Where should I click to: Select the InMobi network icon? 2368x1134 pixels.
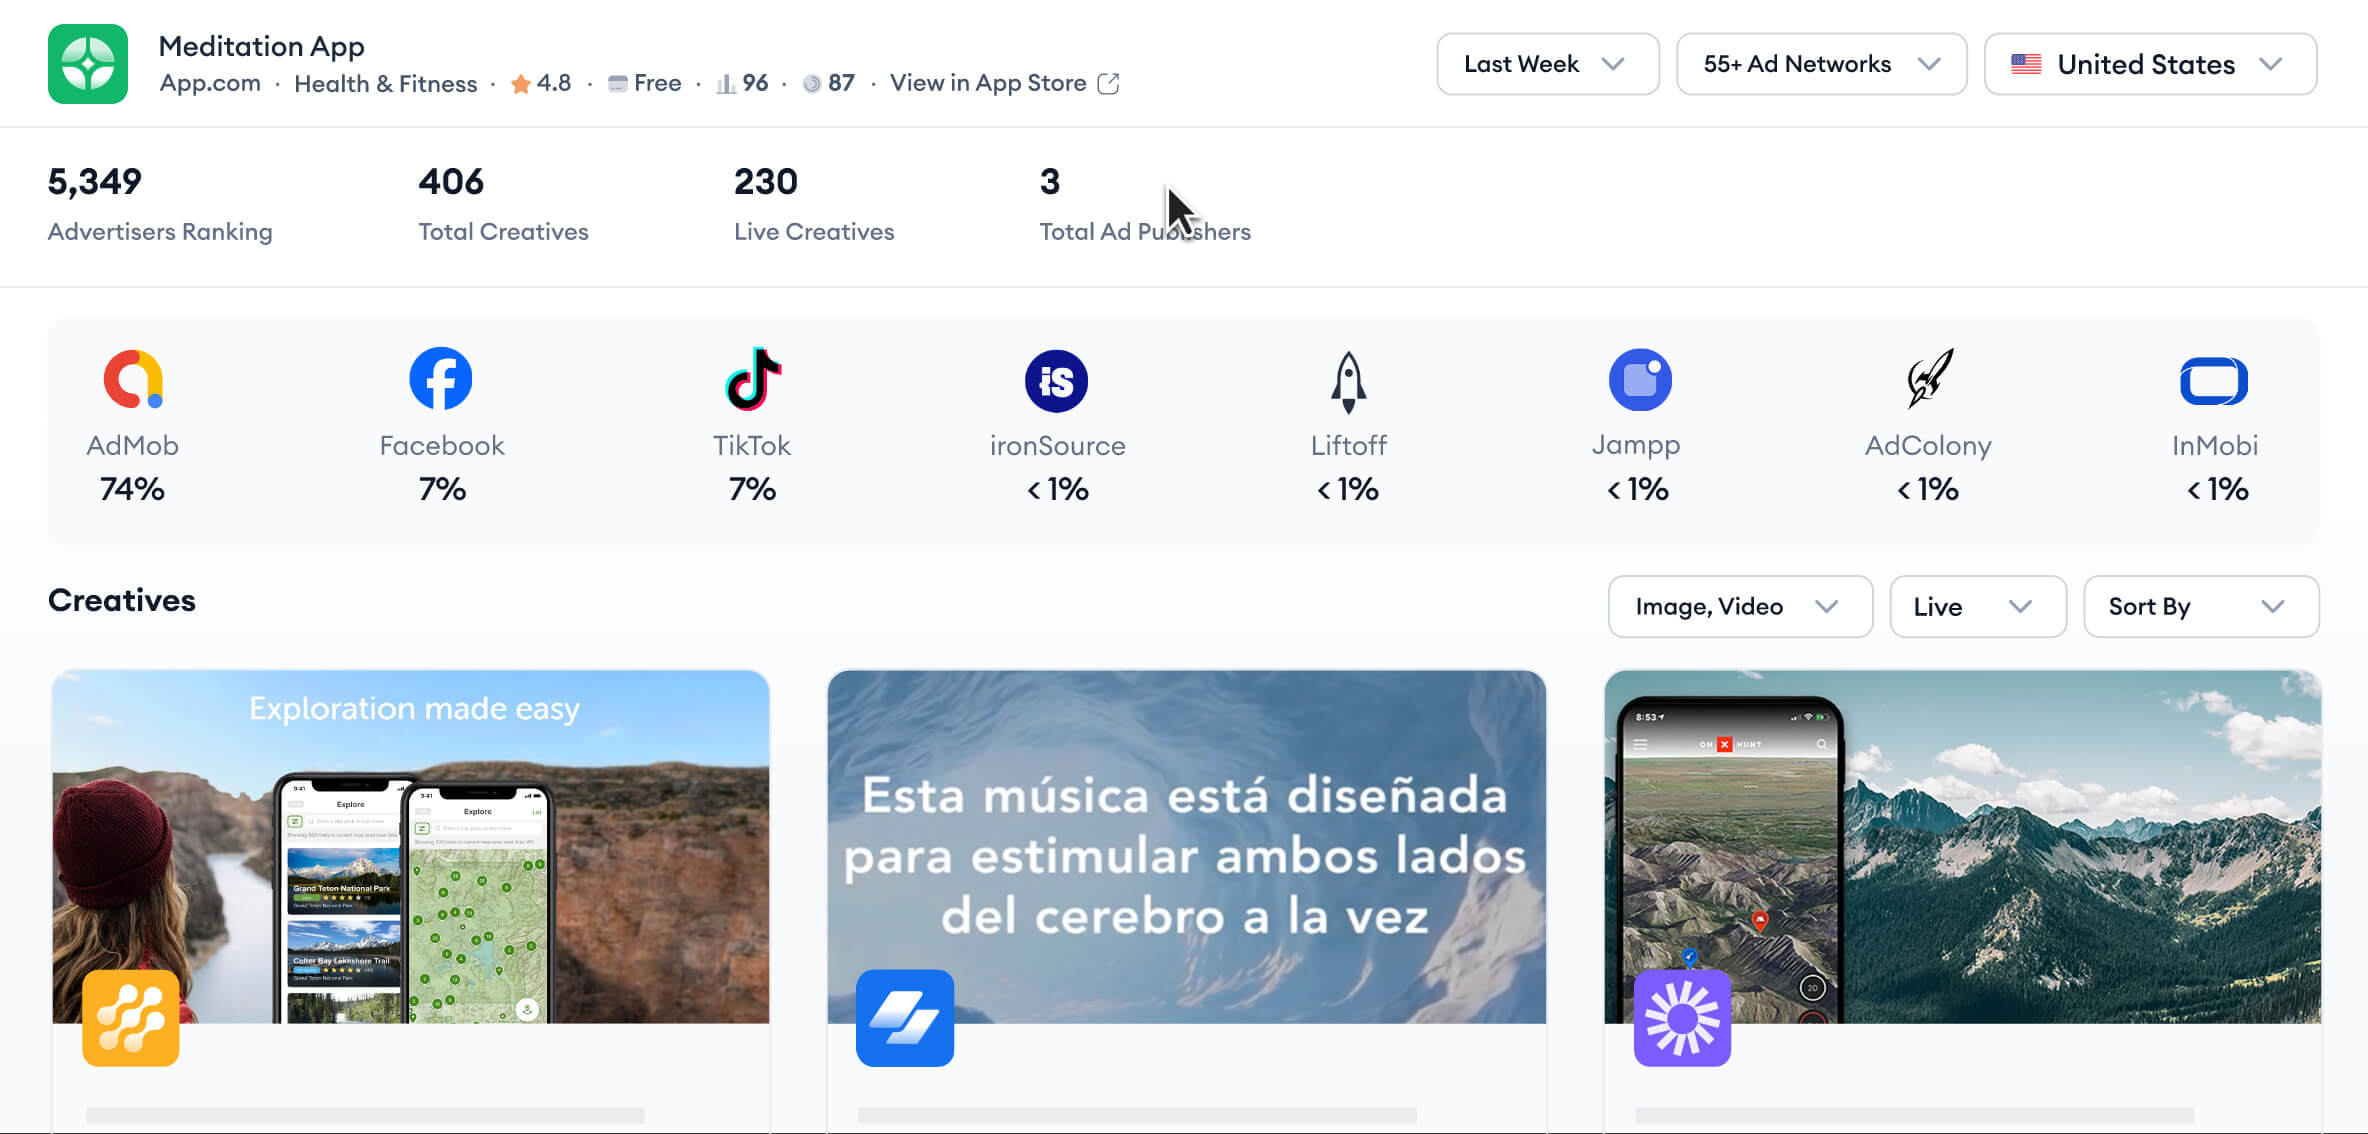2213,381
